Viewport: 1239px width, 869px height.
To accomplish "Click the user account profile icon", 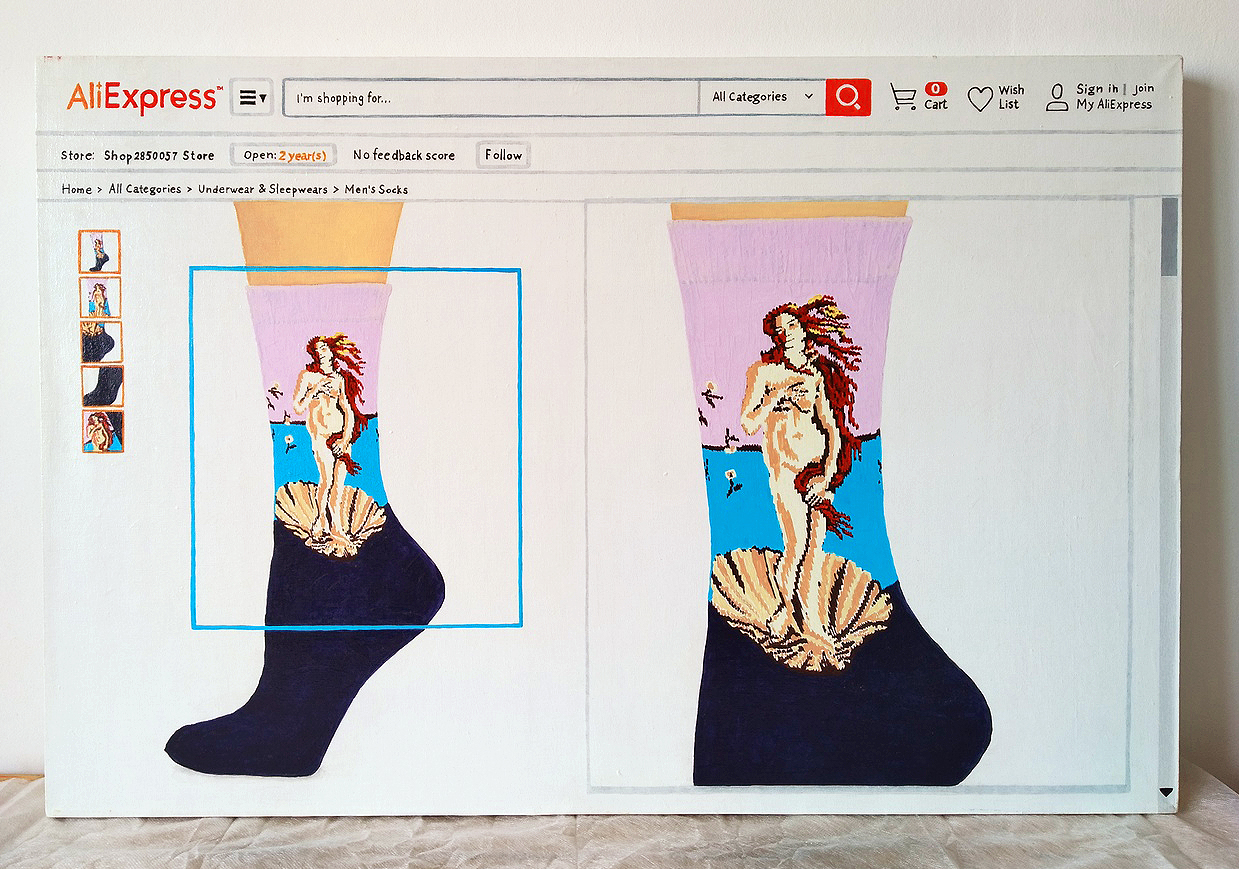I will (x=1057, y=97).
